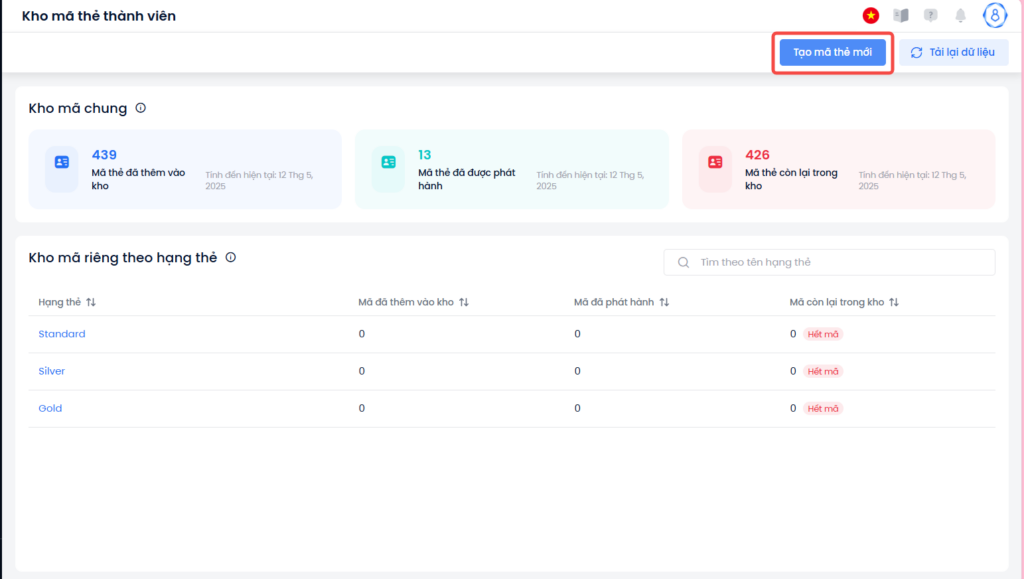Click info icon beside Kho mã riêng theo hạng thẻ

(231, 257)
